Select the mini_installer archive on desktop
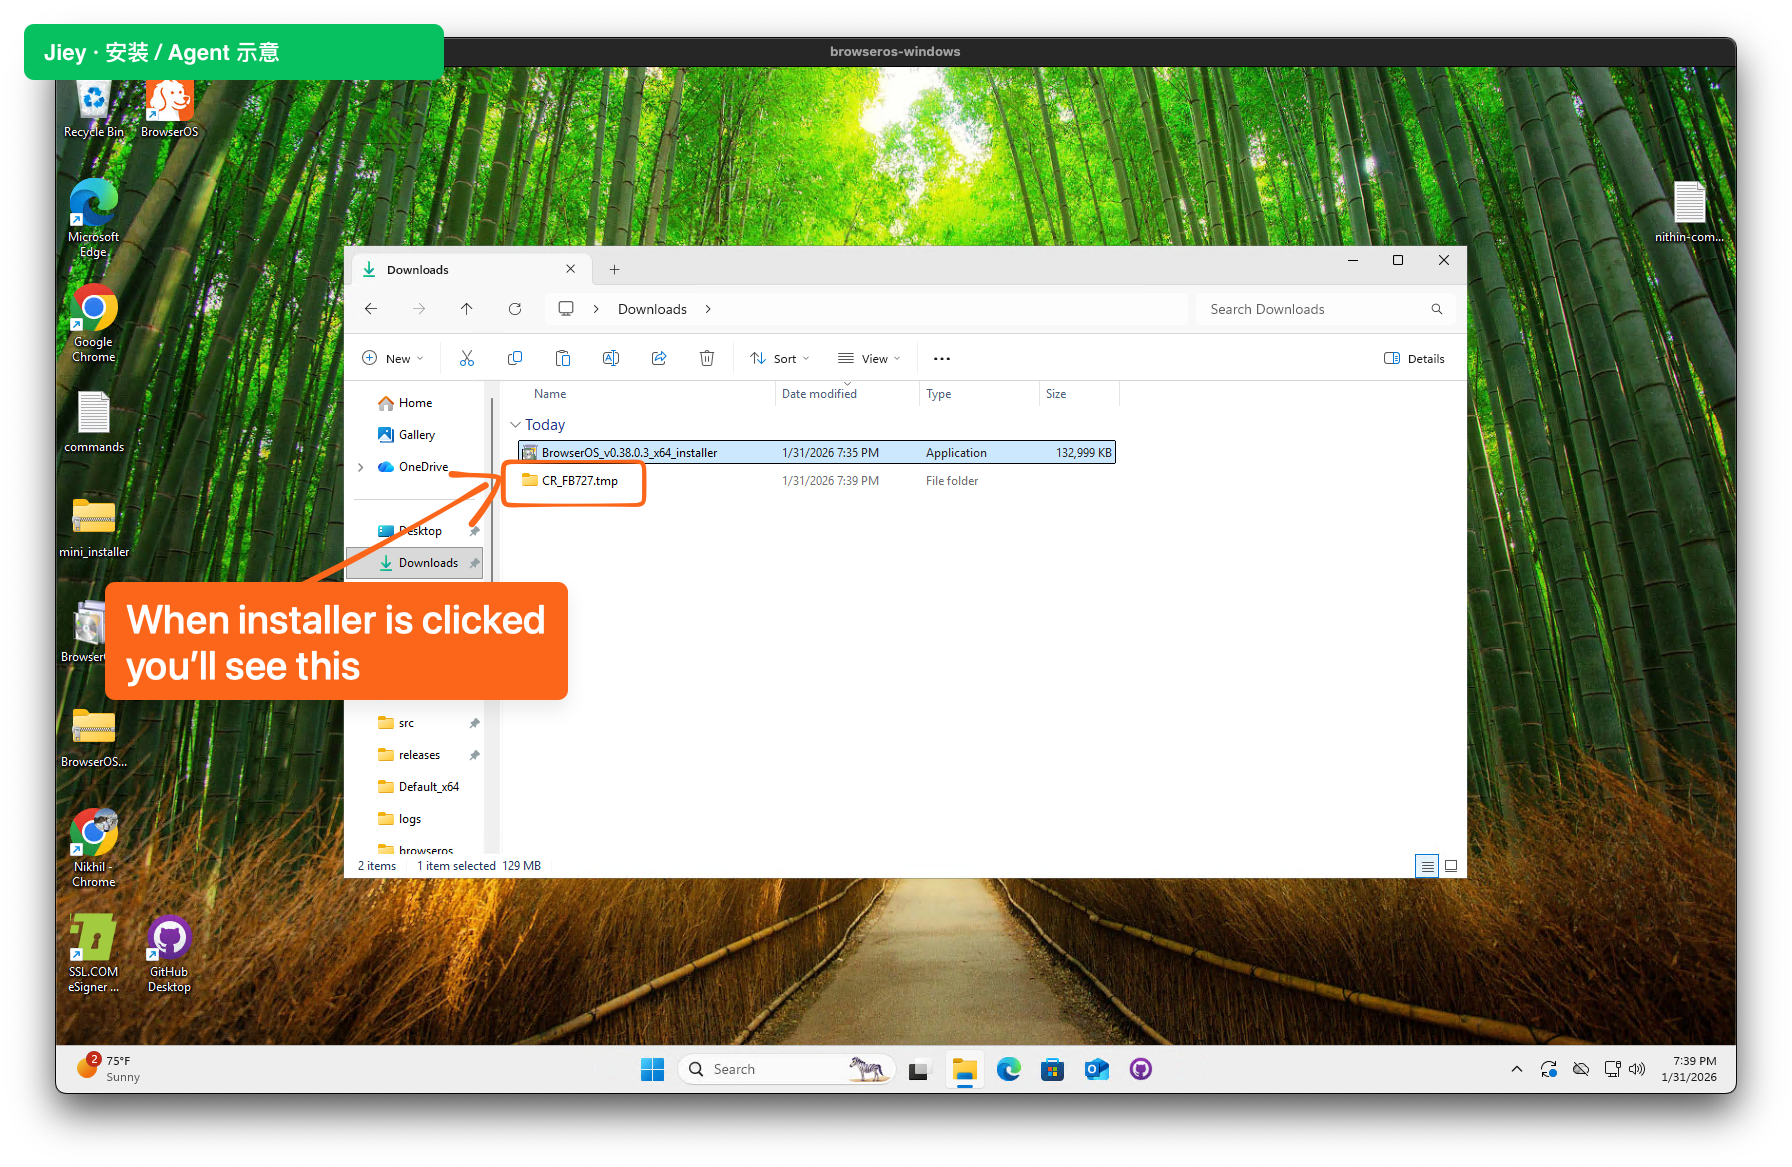Image resolution: width=1792 pixels, height=1167 pixels. coord(94,527)
